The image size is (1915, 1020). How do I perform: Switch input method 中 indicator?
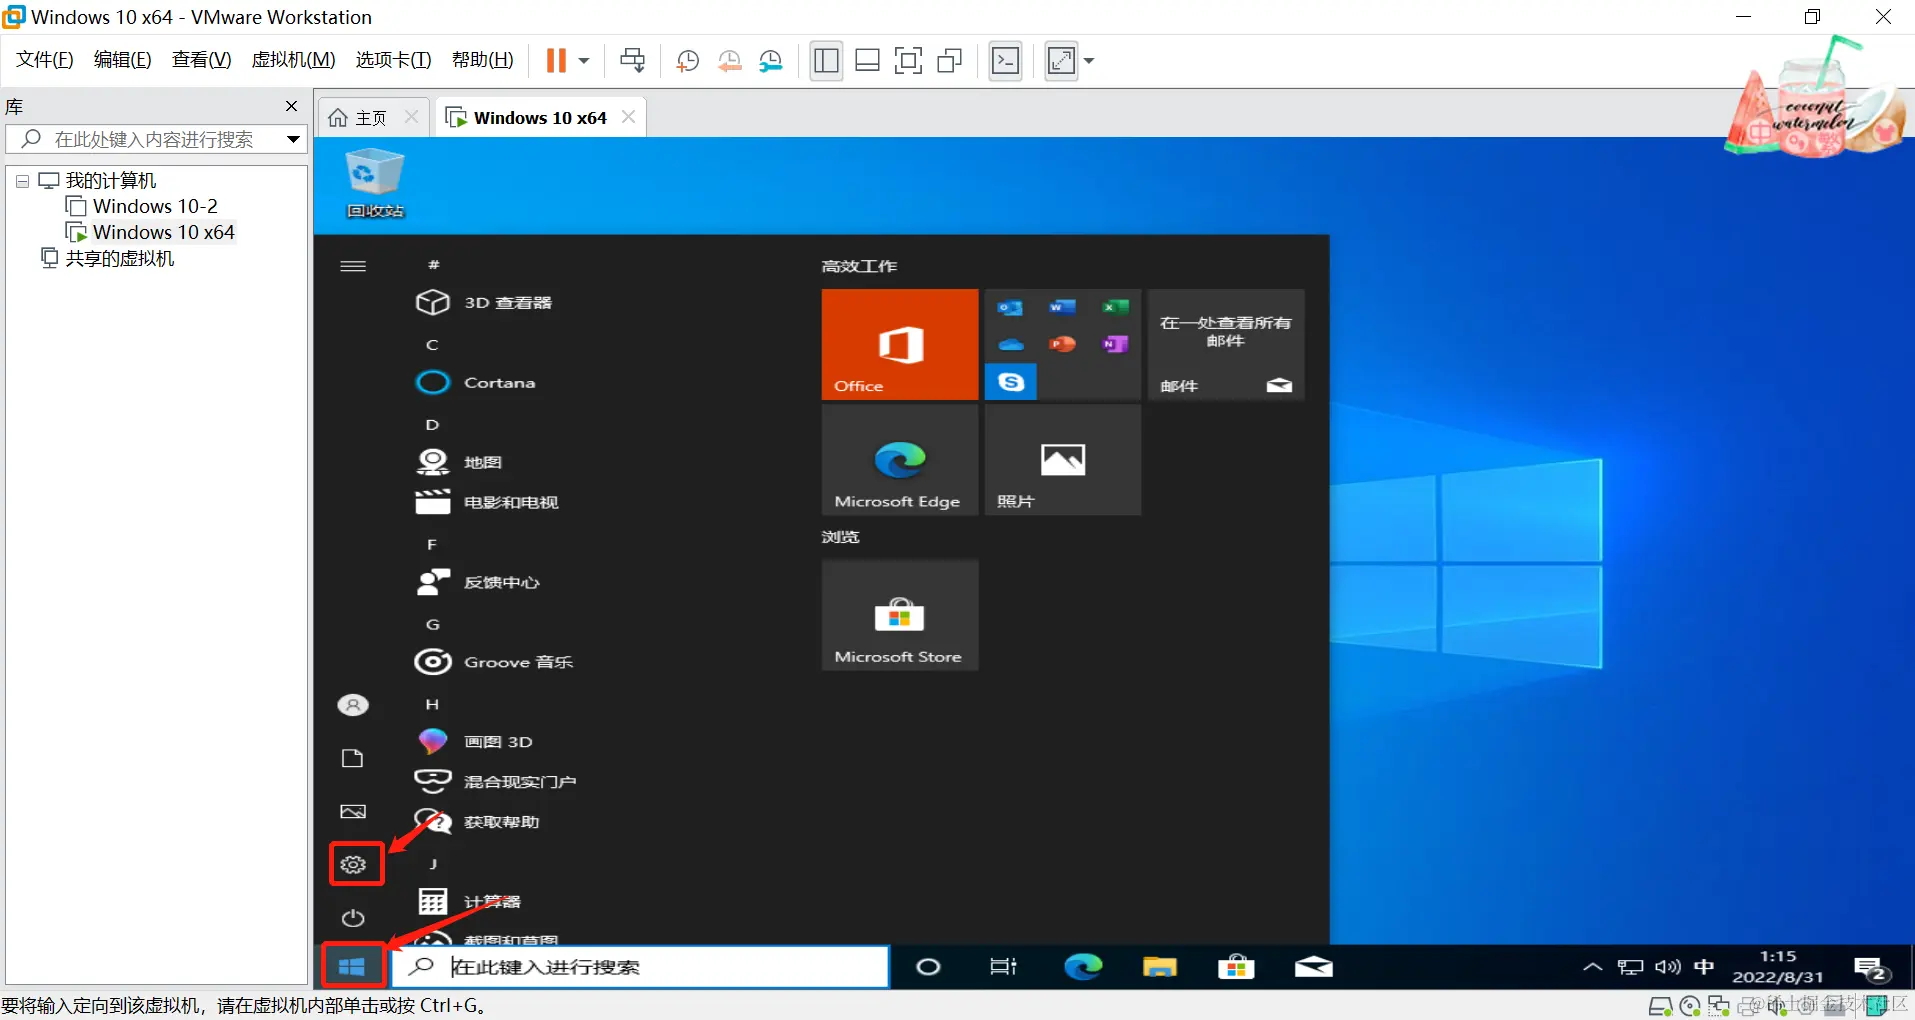coord(1704,967)
